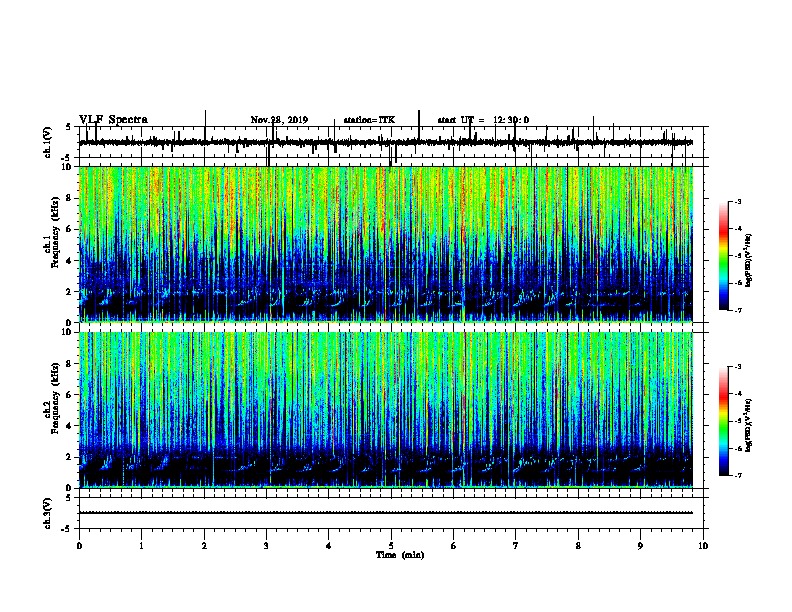
Task: Click time axis tick label '4'
Action: click(329, 546)
